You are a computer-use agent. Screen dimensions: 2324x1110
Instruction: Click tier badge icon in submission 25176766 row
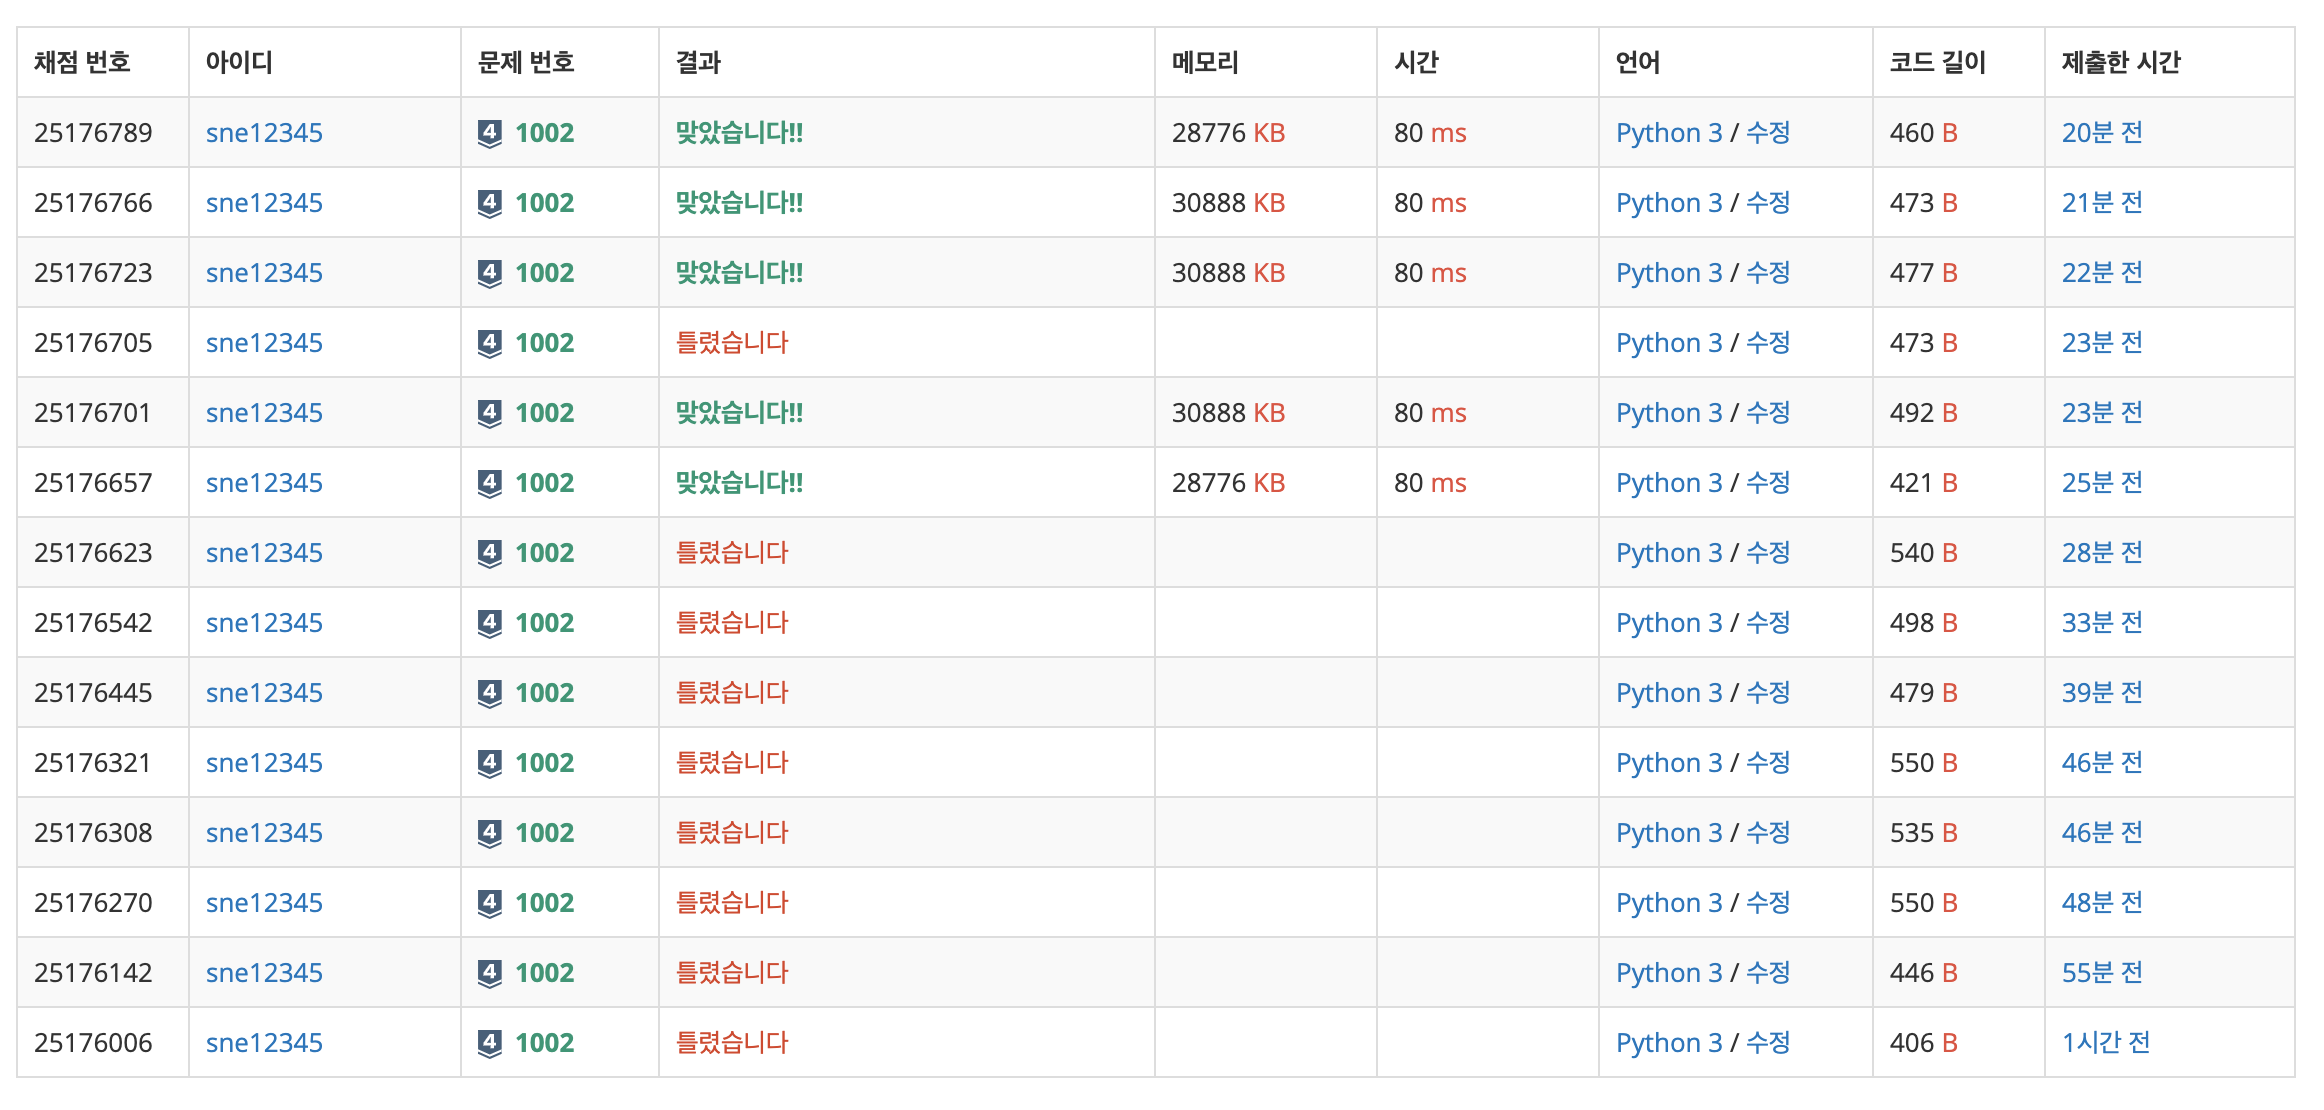(x=489, y=203)
